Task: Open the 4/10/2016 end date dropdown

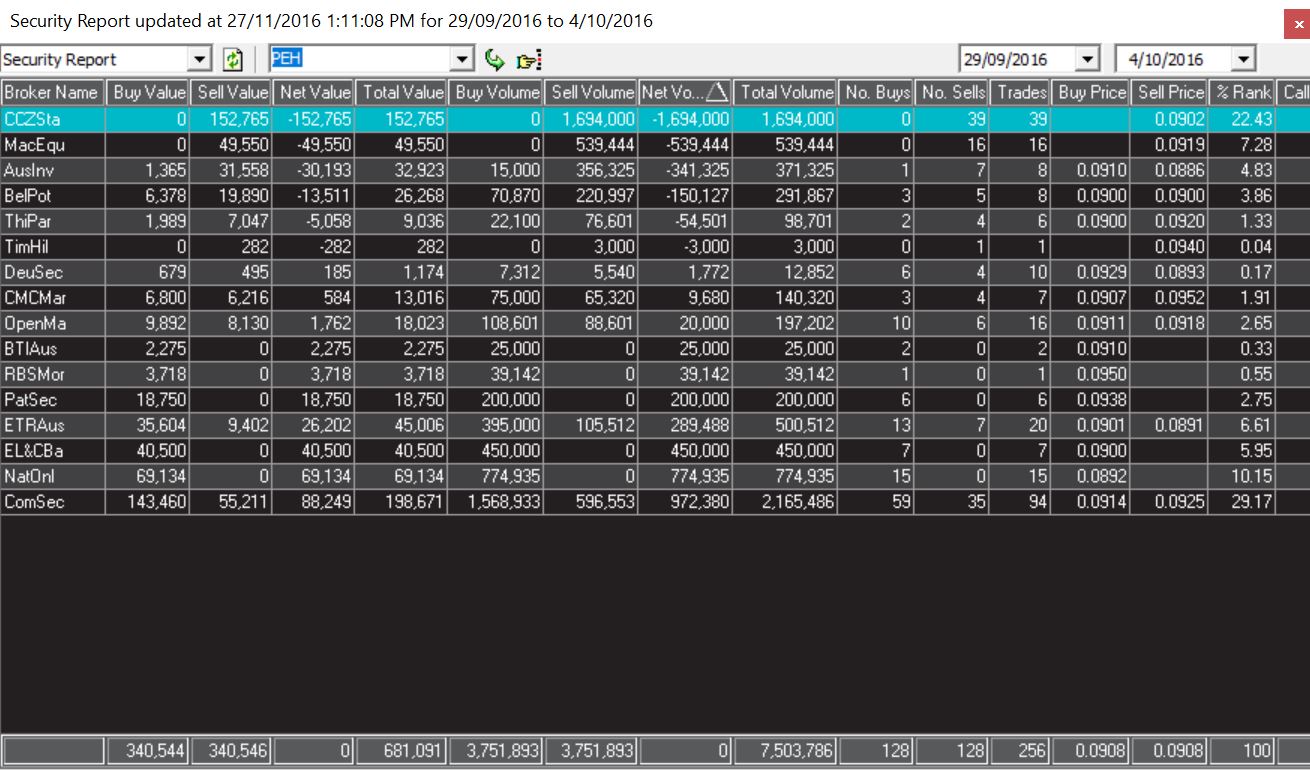Action: coord(1243,59)
